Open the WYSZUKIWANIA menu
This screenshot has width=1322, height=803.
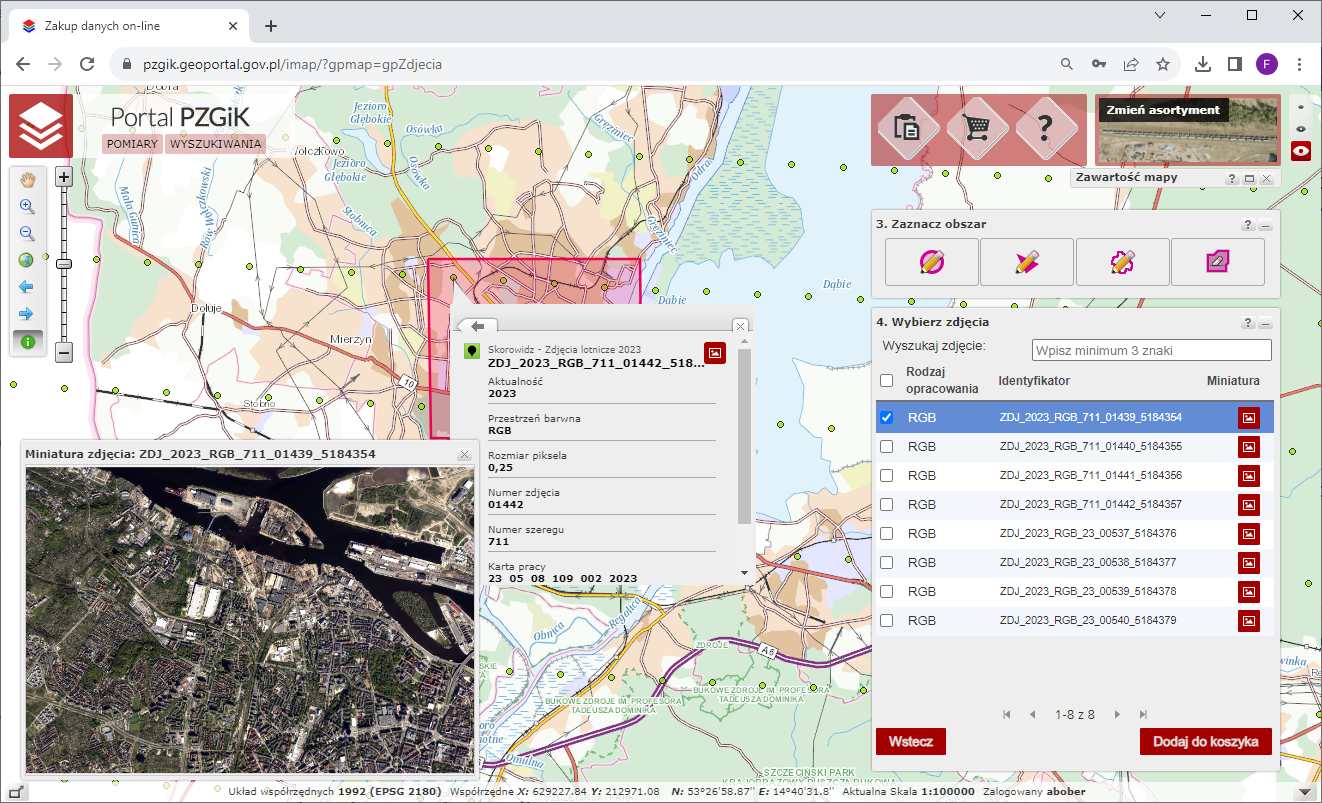coord(215,144)
